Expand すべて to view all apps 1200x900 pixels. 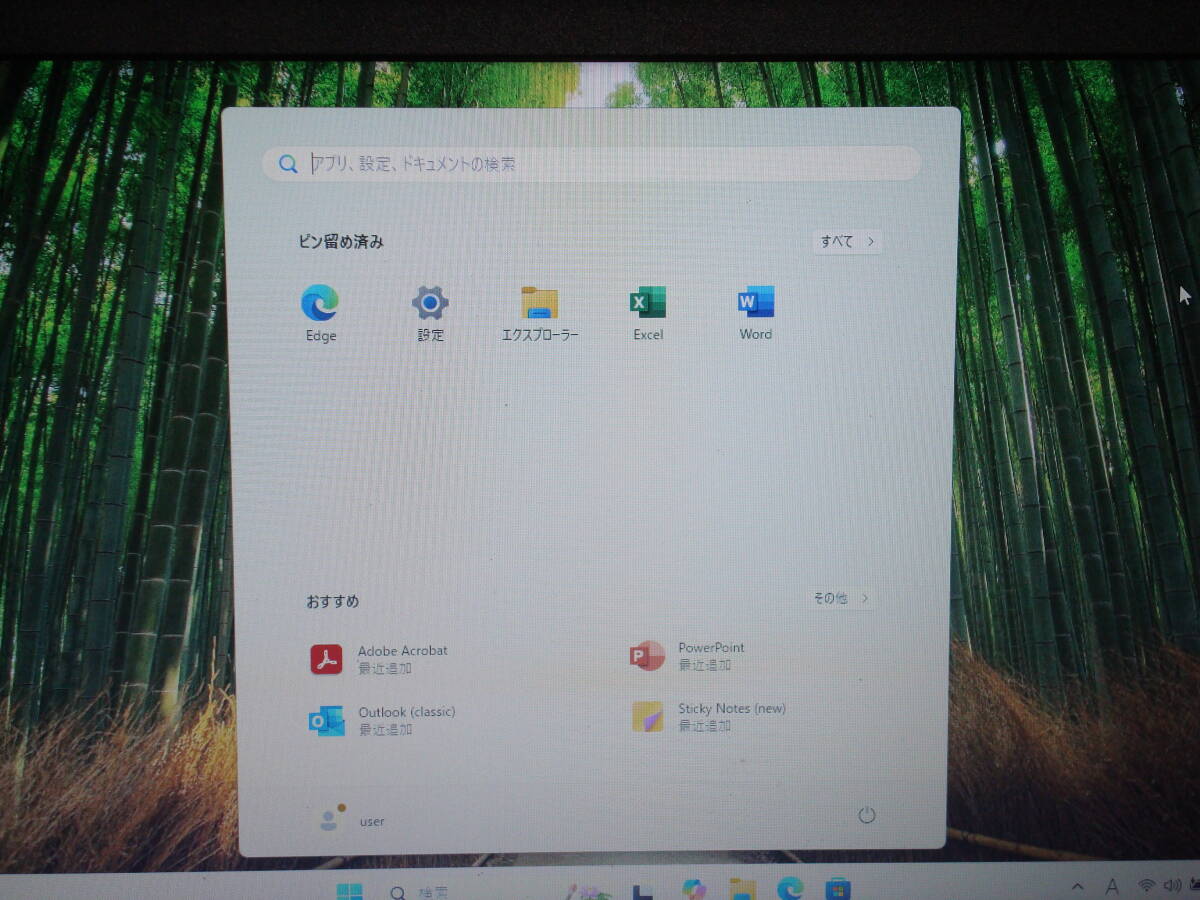pyautogui.click(x=845, y=241)
